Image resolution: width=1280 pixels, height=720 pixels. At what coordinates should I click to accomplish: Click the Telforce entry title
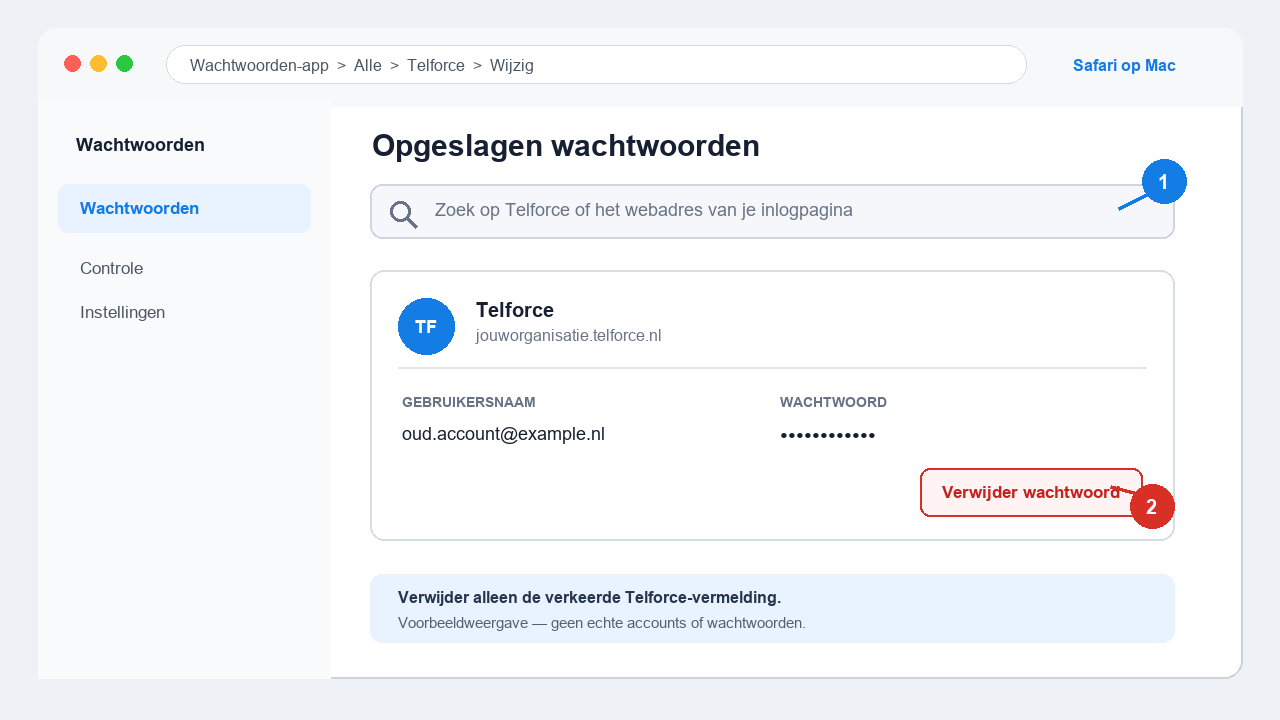coord(515,310)
